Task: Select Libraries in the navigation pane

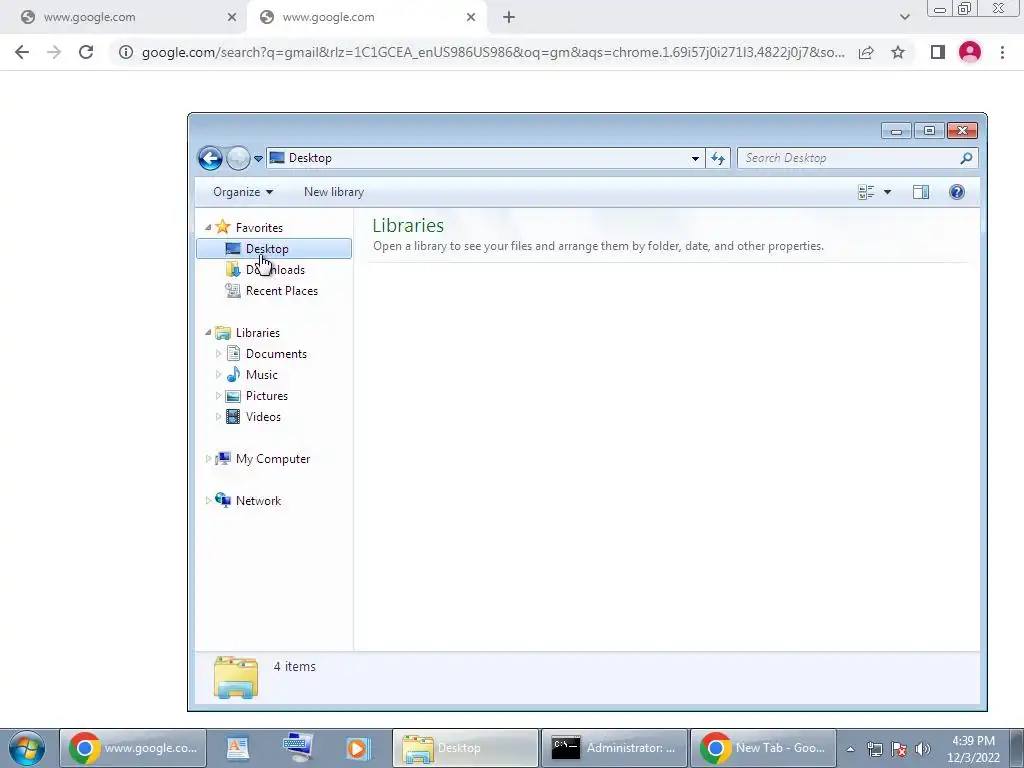Action: click(x=257, y=332)
